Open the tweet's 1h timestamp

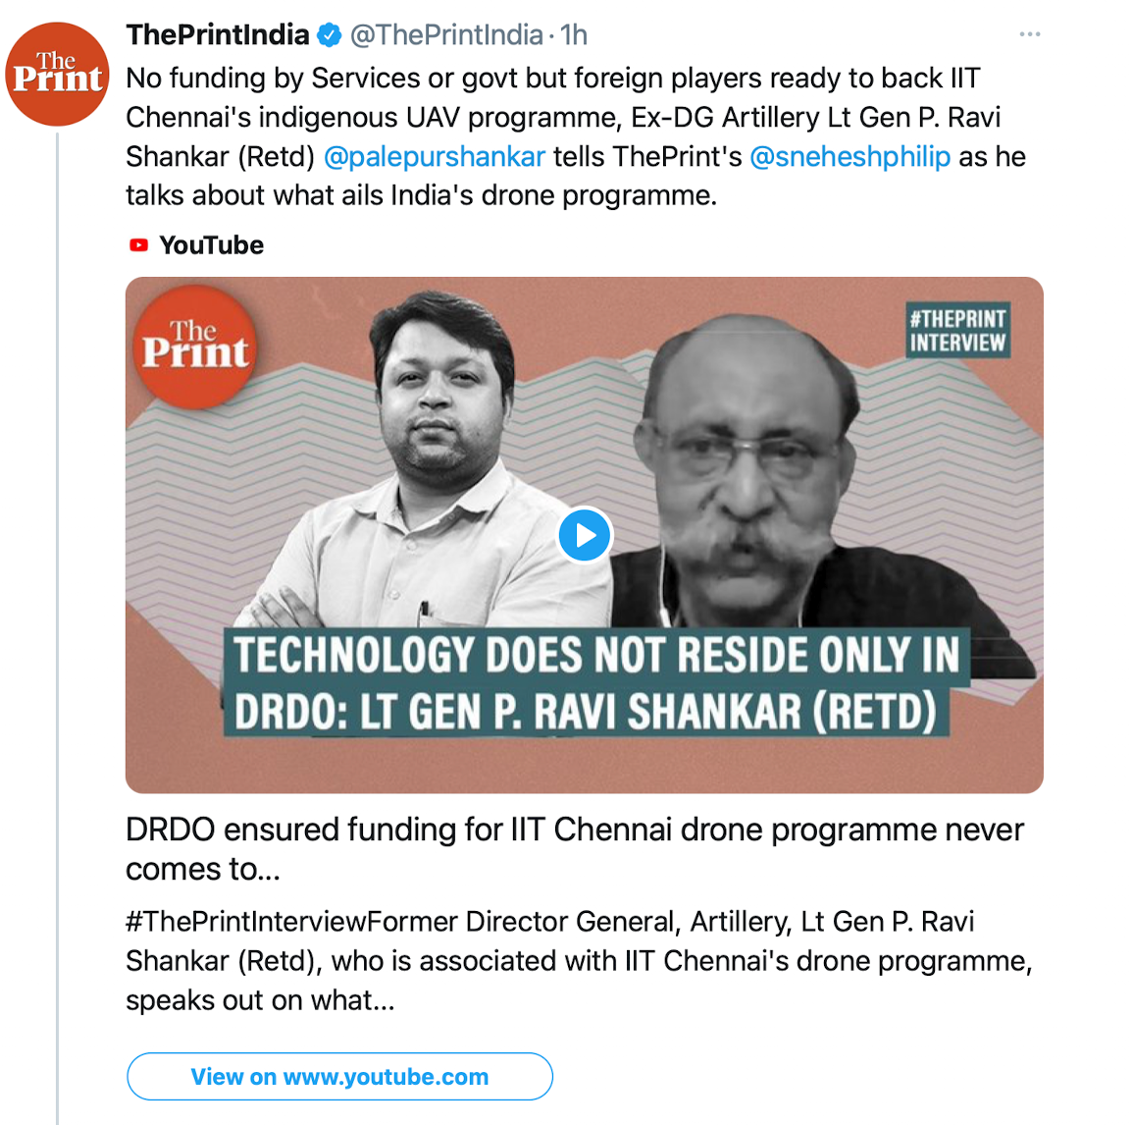(574, 35)
